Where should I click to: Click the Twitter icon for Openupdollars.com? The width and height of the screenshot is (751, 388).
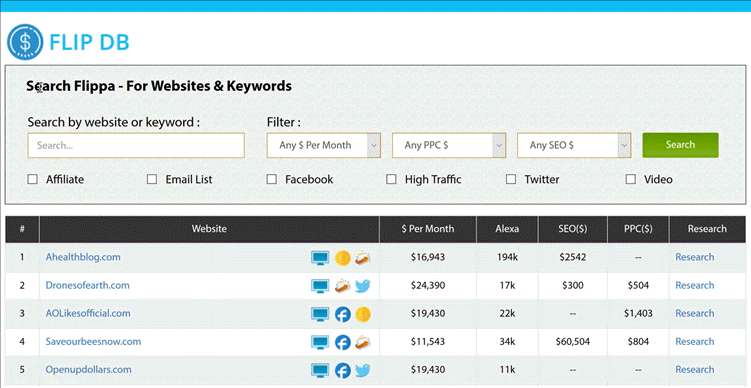(x=363, y=370)
